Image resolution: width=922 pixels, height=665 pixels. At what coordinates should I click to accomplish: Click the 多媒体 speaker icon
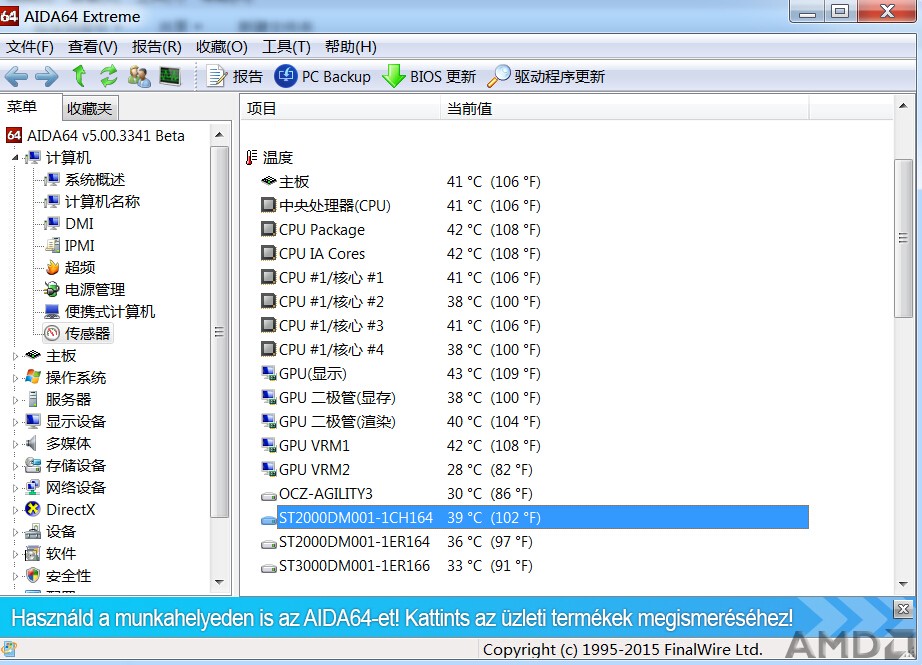tap(32, 443)
